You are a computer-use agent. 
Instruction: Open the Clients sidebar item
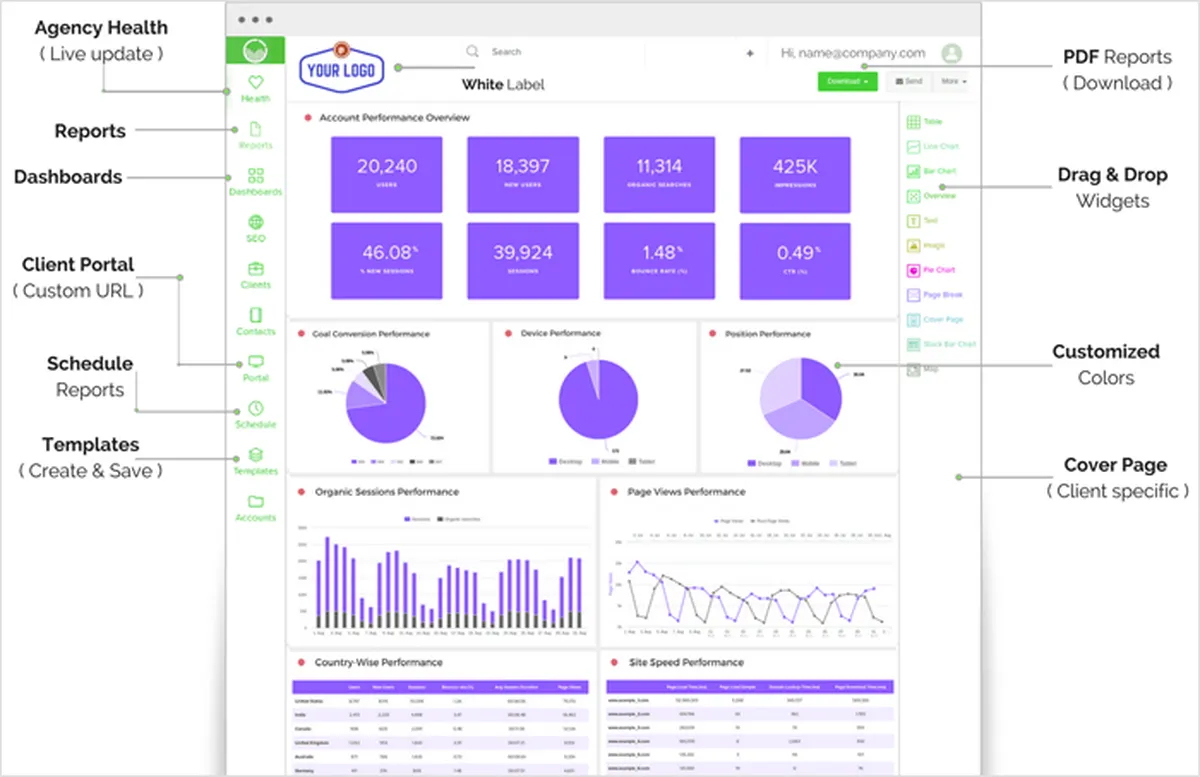pos(255,275)
